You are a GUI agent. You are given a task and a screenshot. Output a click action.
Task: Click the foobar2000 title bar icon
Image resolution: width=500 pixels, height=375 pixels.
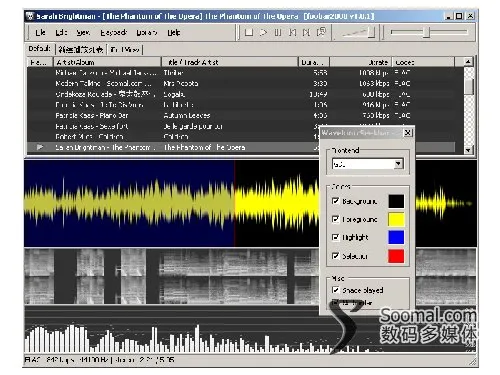[x=30, y=16]
